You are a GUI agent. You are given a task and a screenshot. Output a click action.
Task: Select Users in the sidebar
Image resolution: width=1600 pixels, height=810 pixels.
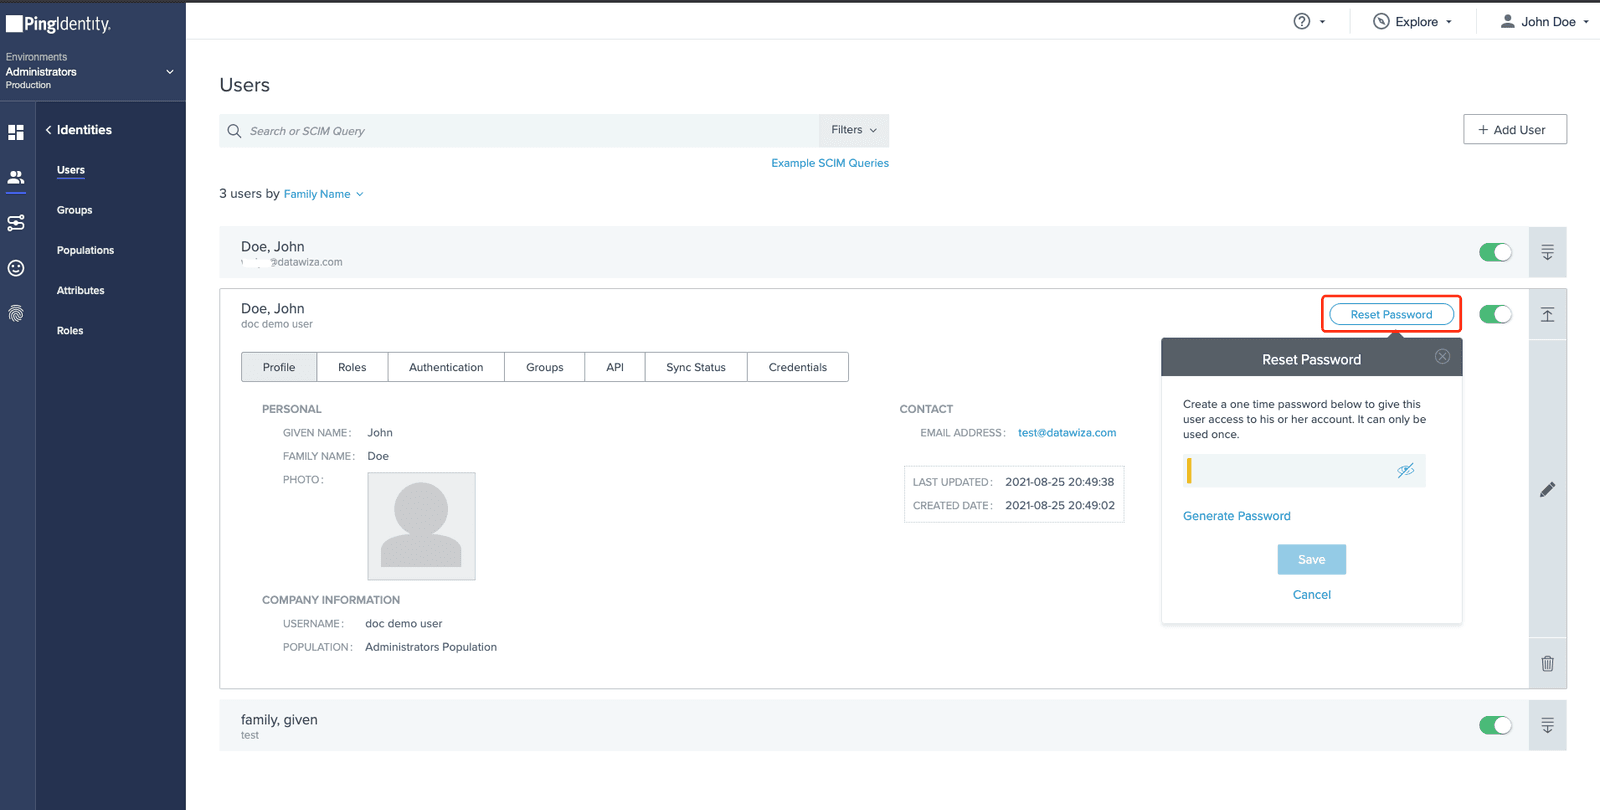(71, 170)
